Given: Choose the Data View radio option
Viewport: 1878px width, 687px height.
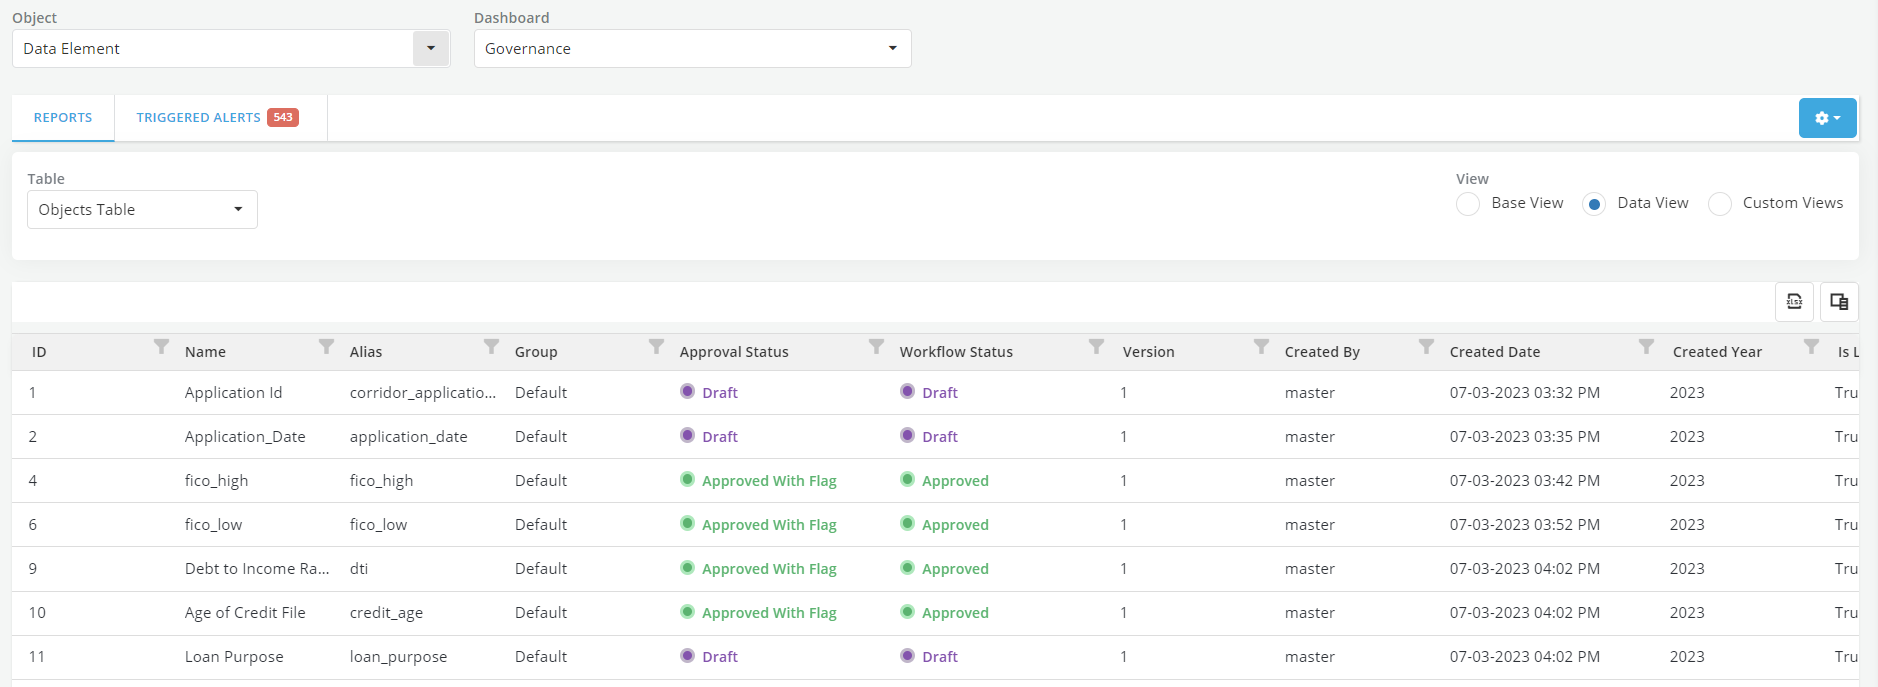Looking at the screenshot, I should click(x=1594, y=204).
